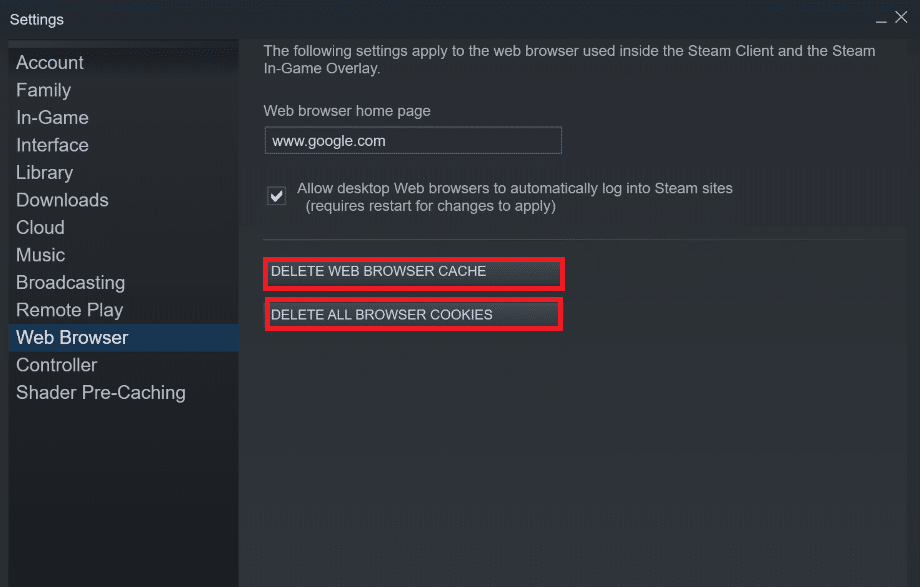Open the Account settings category
The width and height of the screenshot is (920, 587).
(50, 63)
